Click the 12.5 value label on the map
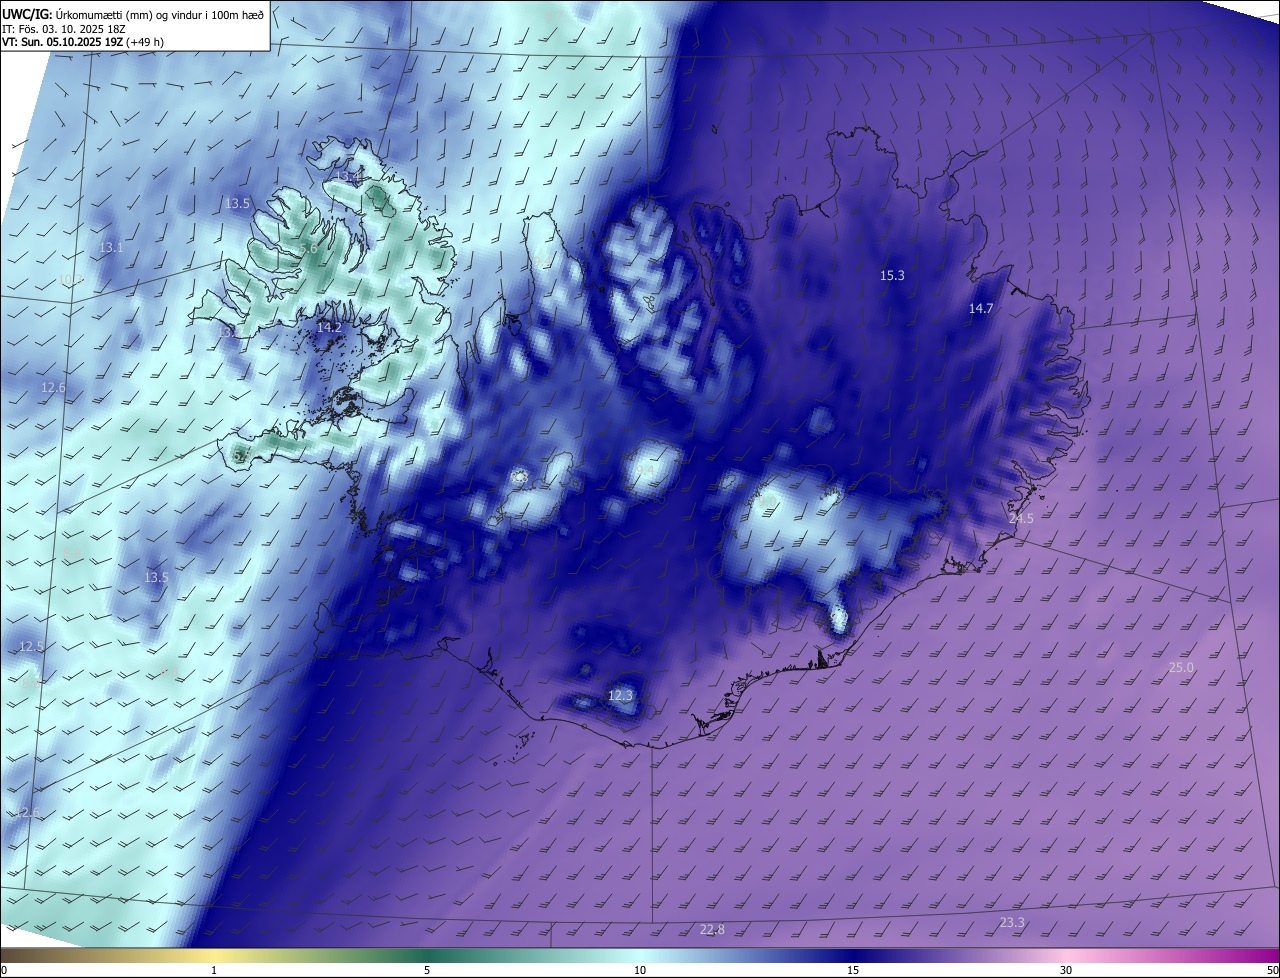The width and height of the screenshot is (1280, 978). click(32, 647)
